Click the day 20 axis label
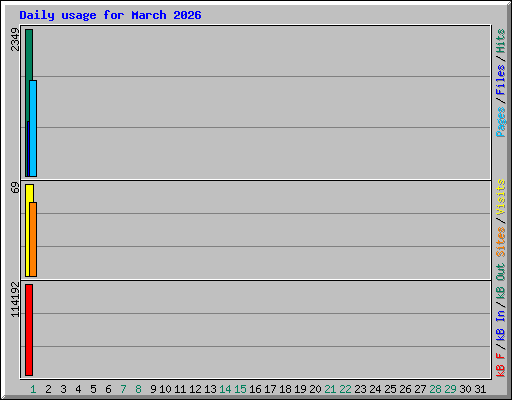Screen dimensions: 512x400 [315, 389]
